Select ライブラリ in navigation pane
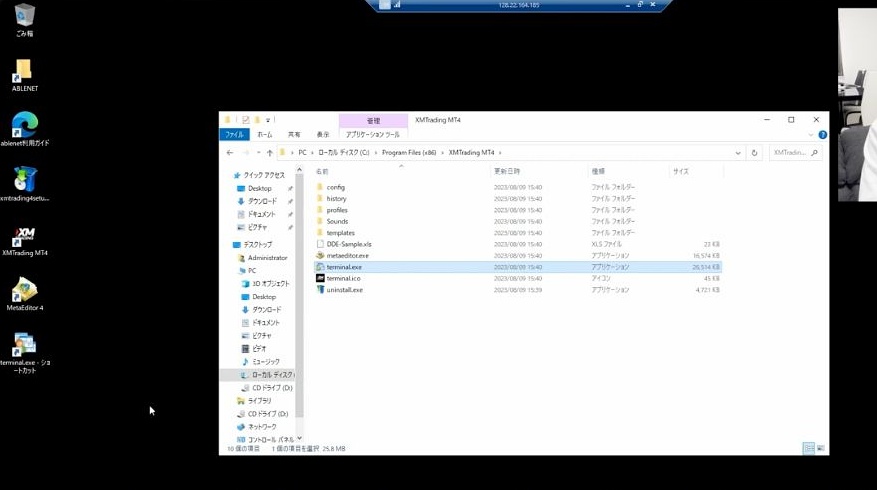The width and height of the screenshot is (877, 490). 254,401
